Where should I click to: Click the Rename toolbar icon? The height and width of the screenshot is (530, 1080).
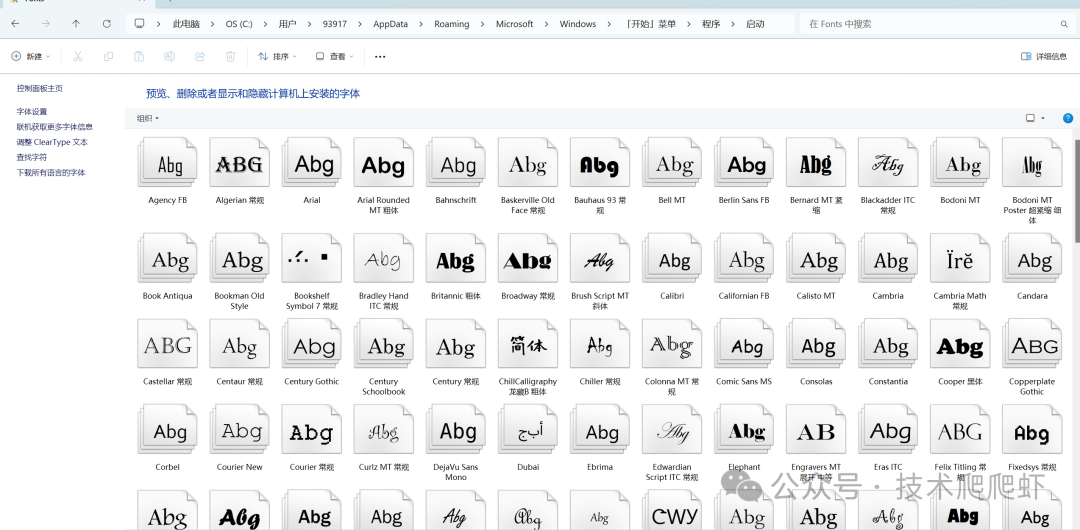169,57
